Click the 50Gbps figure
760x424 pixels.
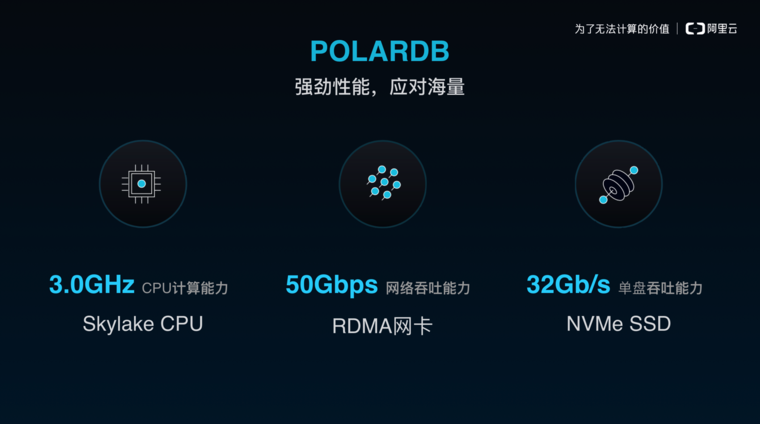pos(331,285)
